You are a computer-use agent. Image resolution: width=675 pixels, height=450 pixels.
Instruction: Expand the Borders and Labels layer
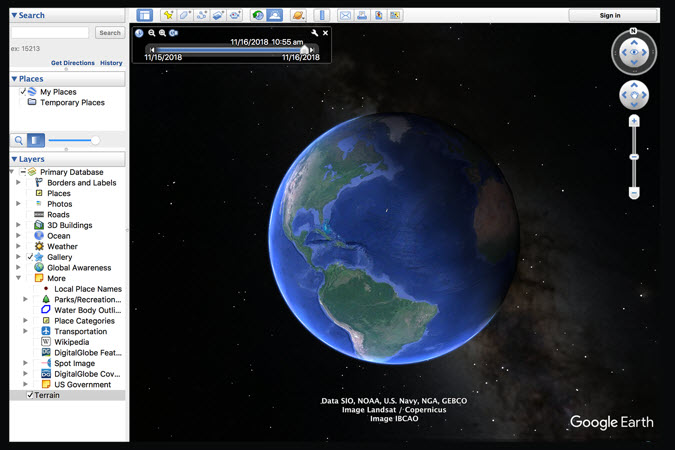click(x=18, y=183)
